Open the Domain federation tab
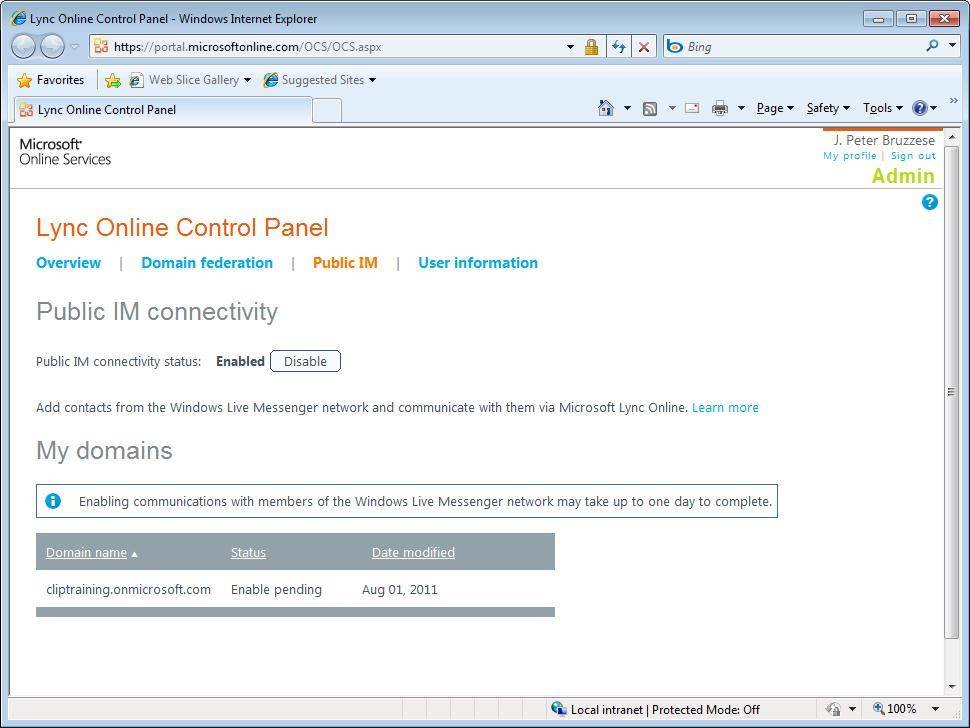This screenshot has width=970, height=728. [x=207, y=263]
